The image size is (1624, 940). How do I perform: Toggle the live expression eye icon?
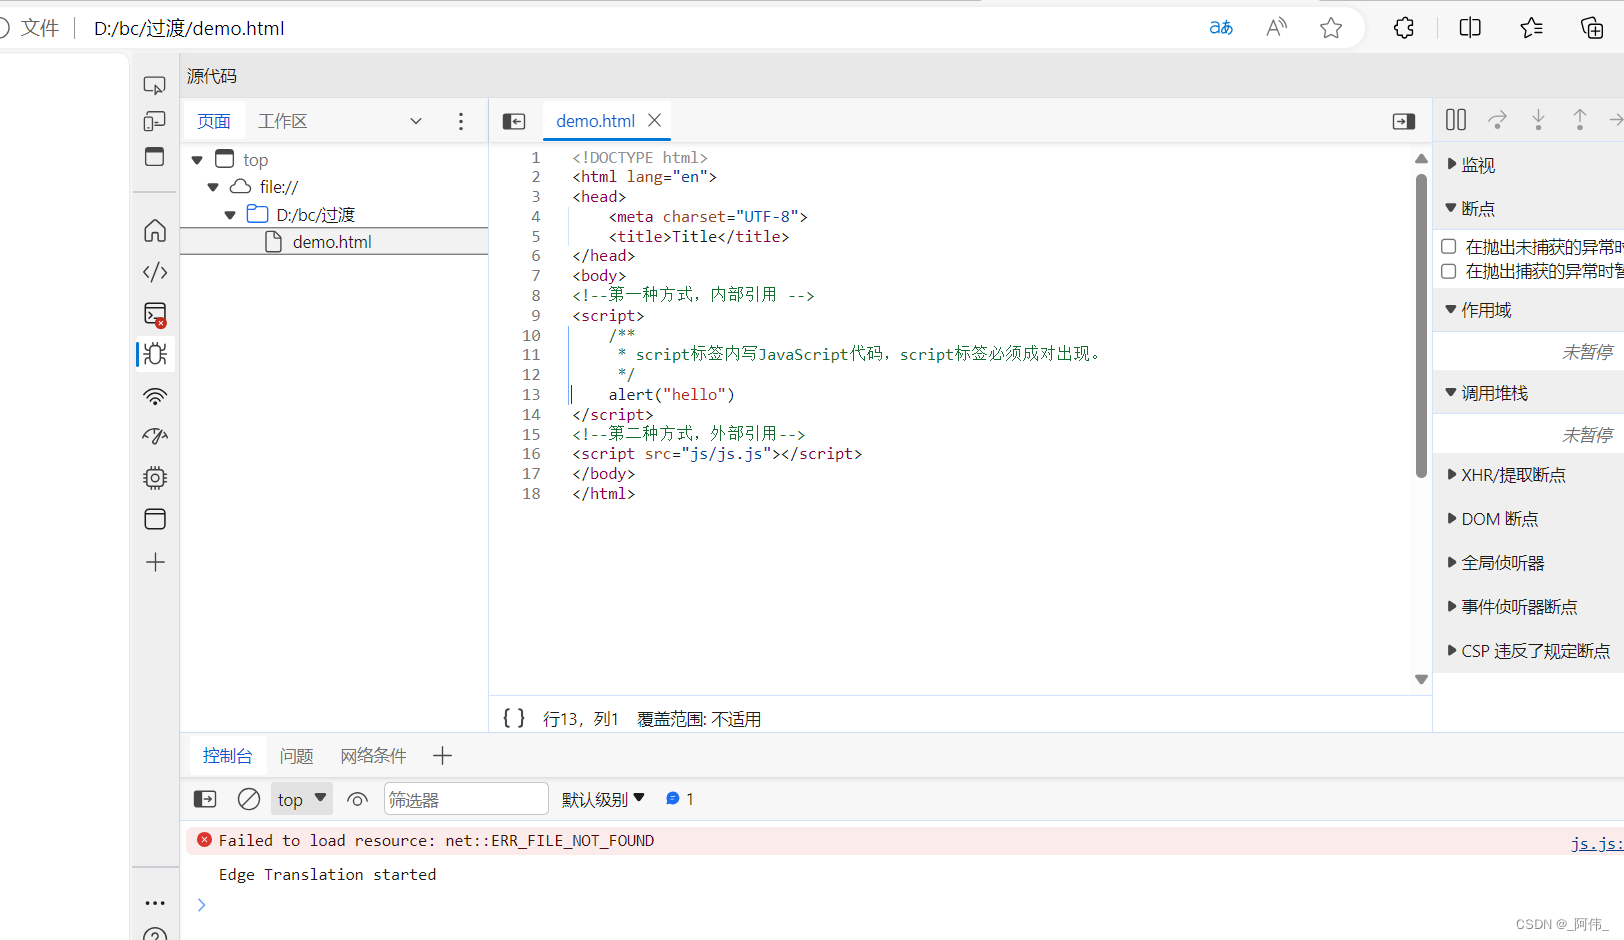[x=357, y=799]
